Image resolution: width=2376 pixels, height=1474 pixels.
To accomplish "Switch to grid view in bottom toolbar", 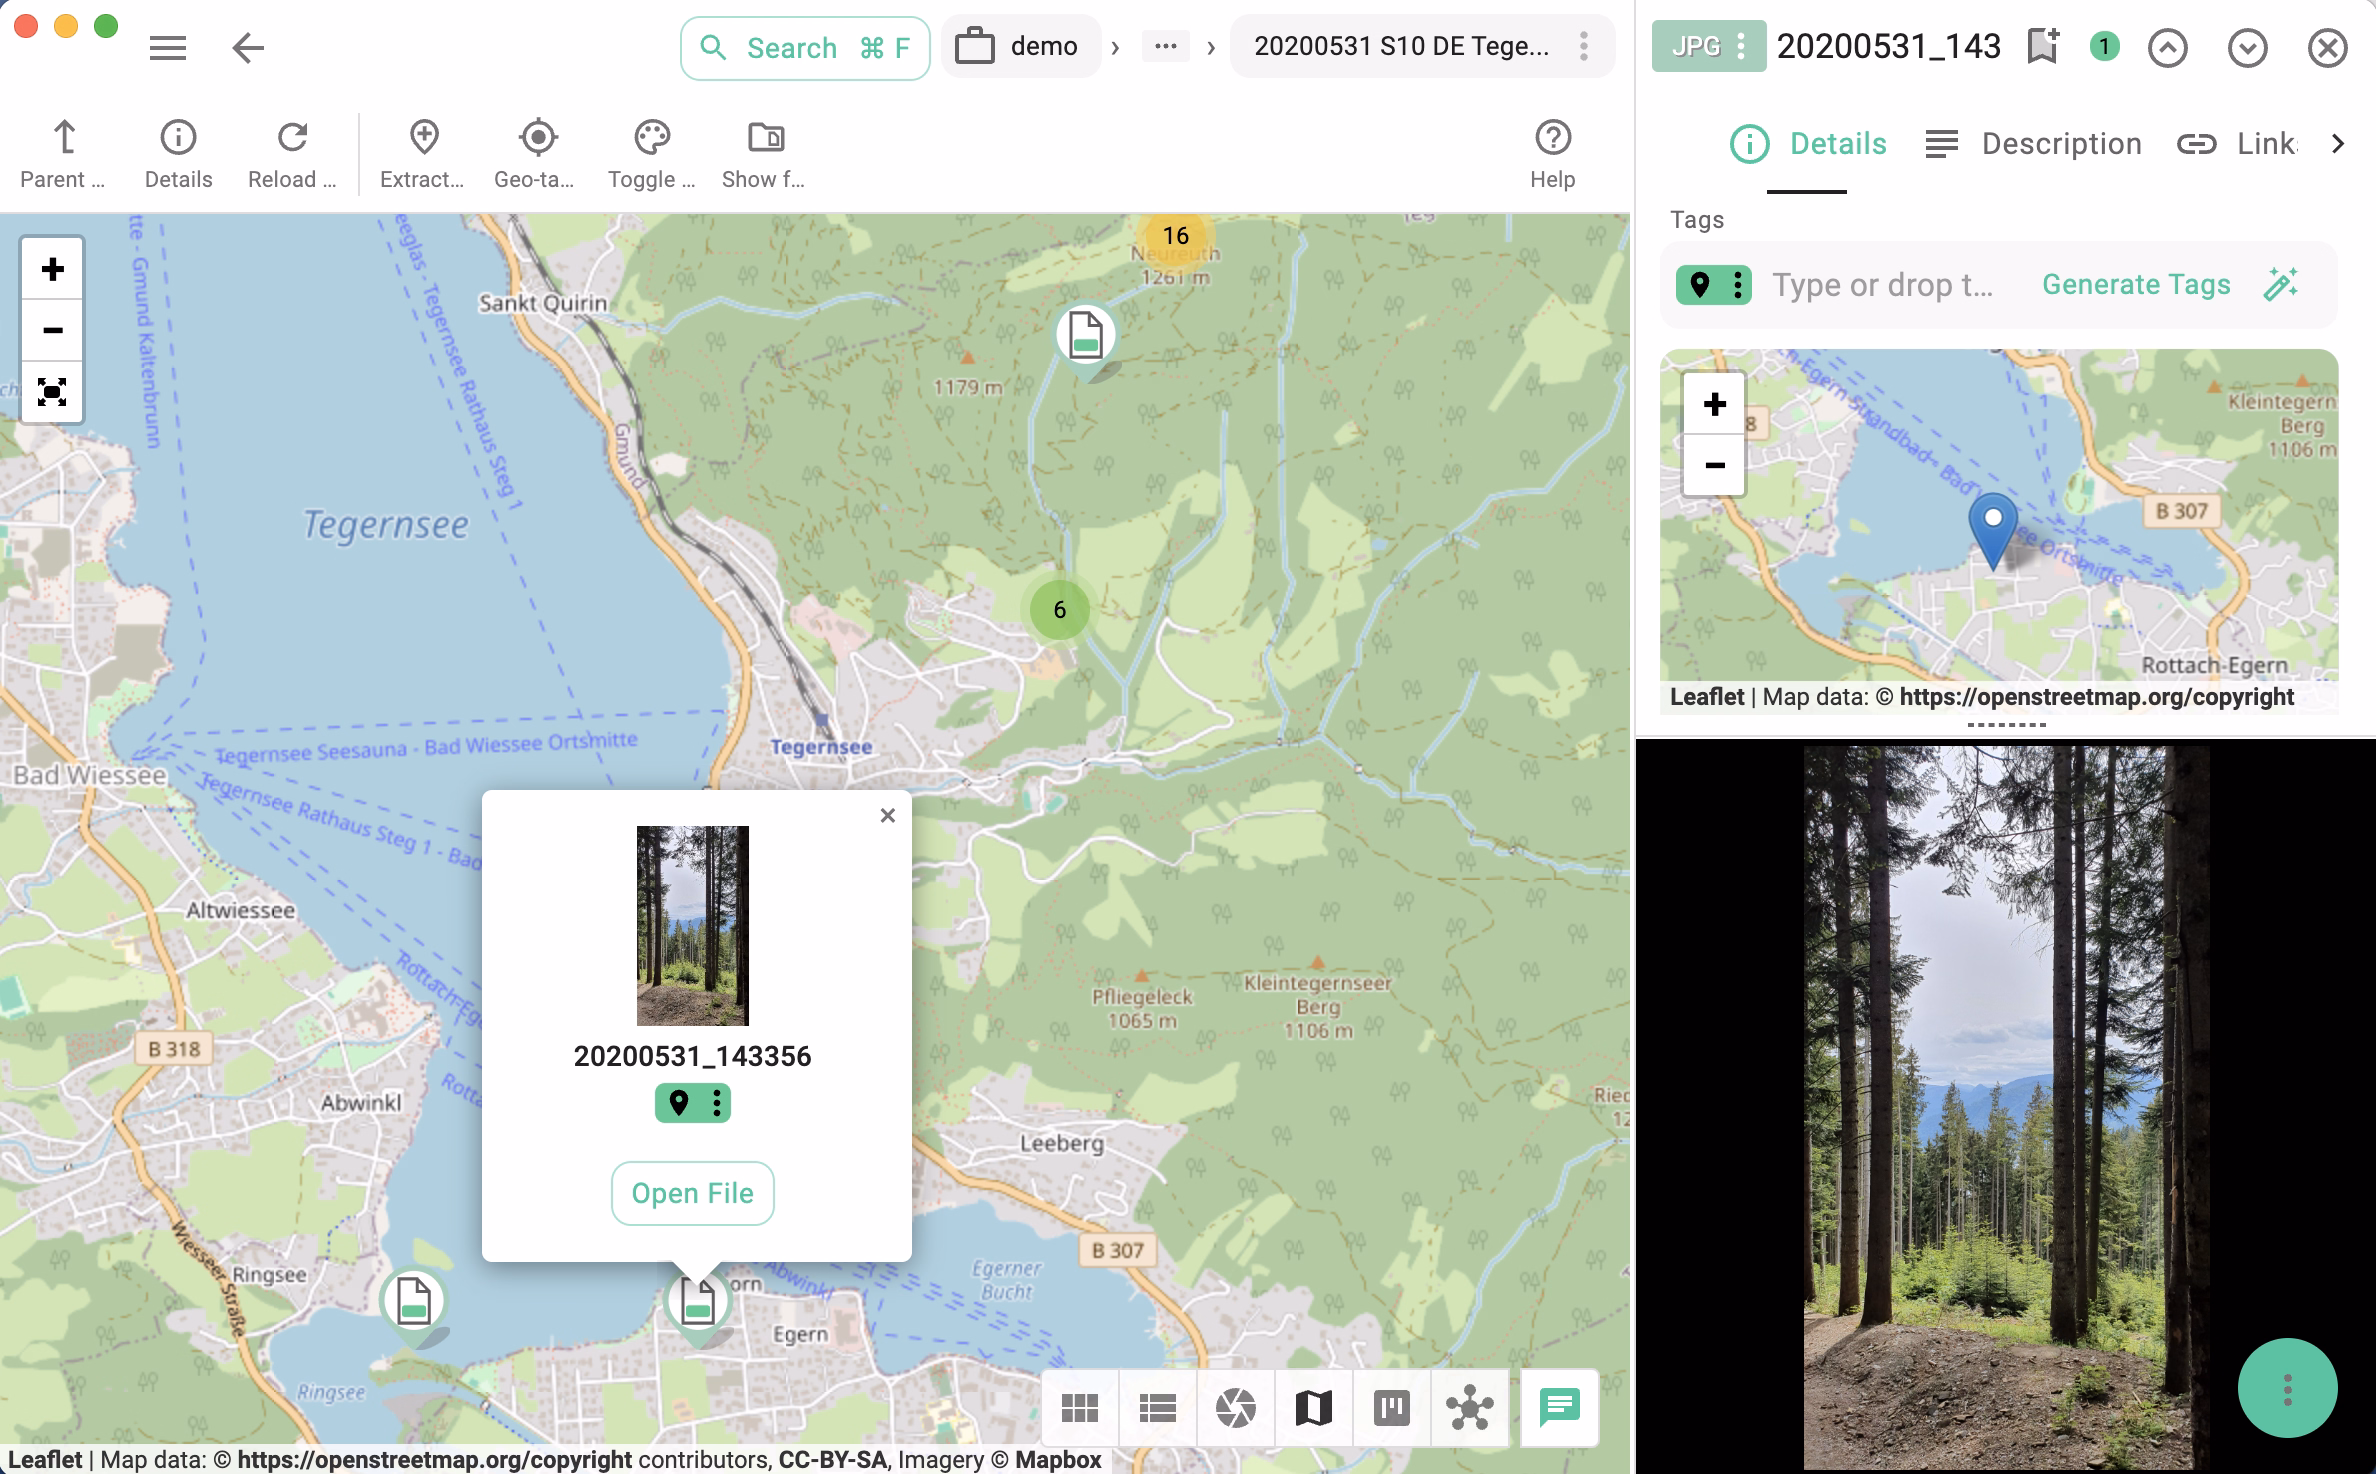I will point(1079,1409).
